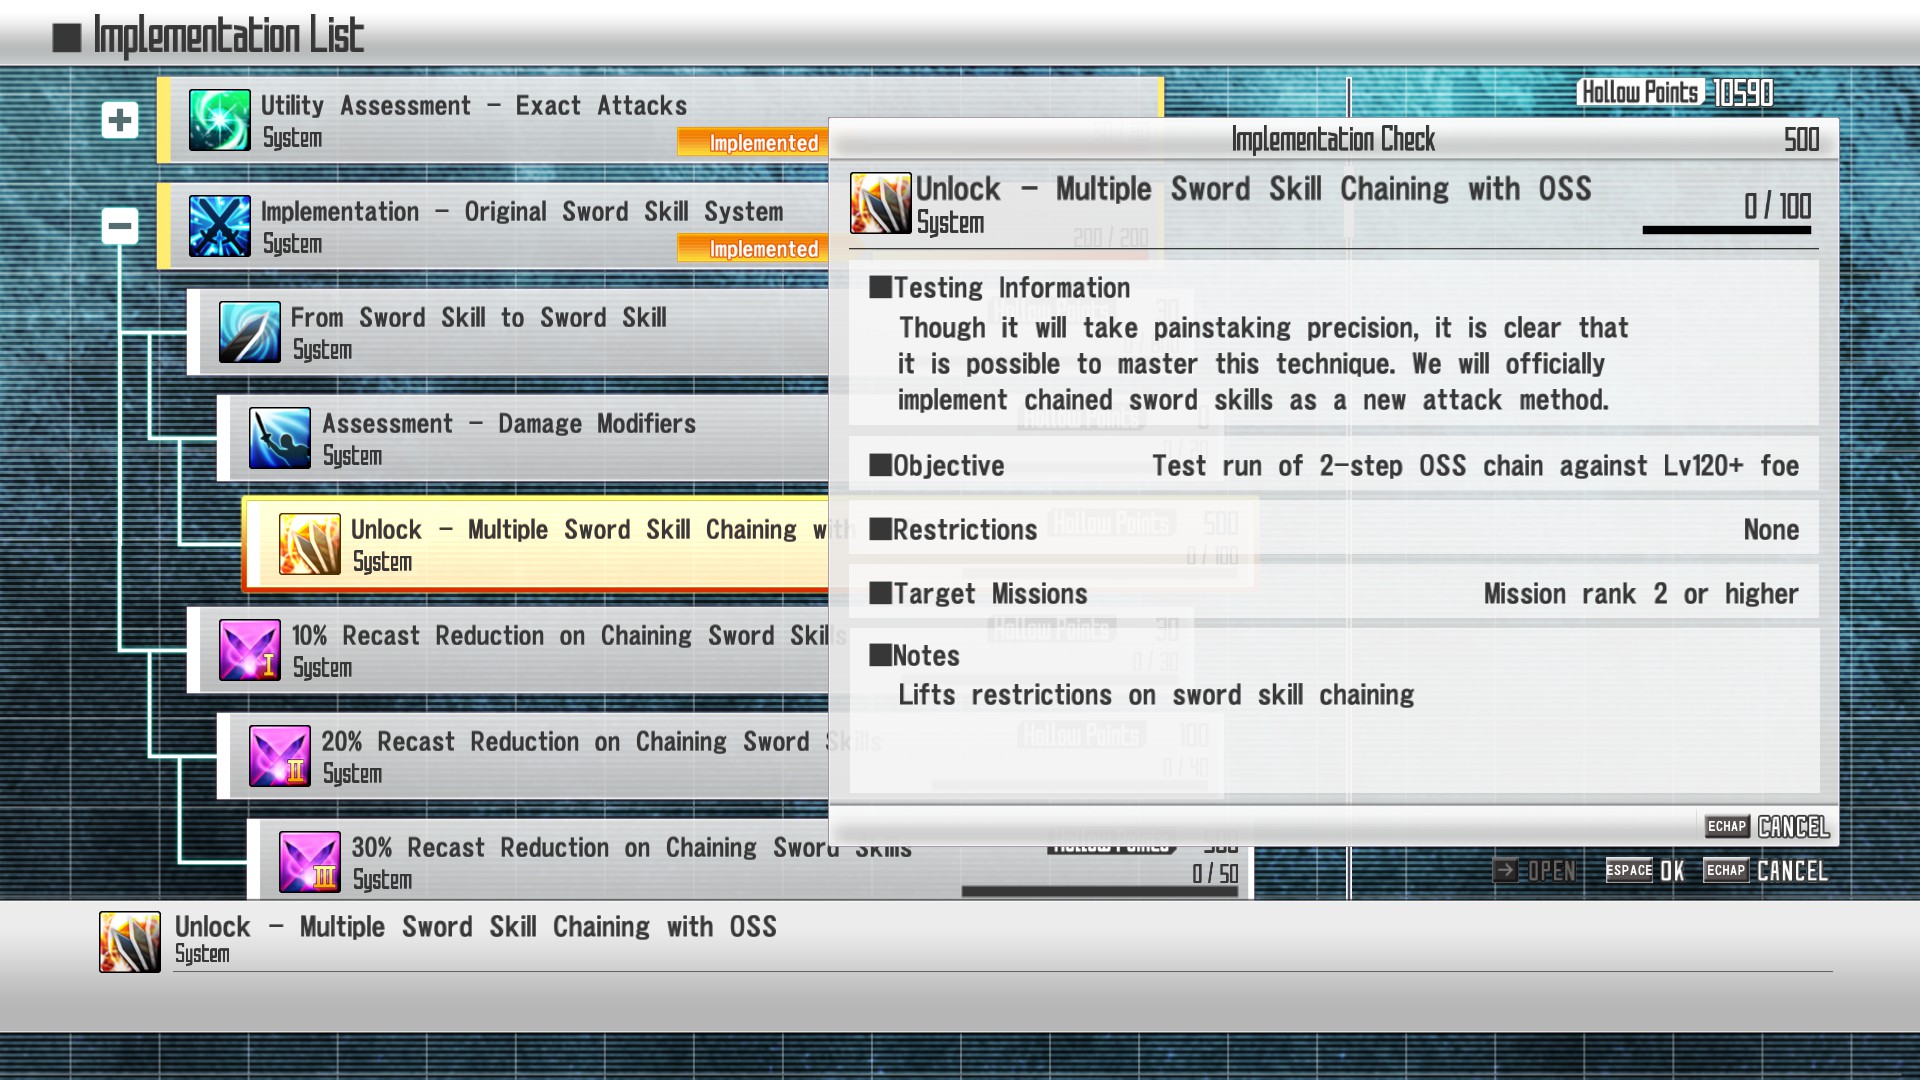Click the 10% Recast Reduction icon
This screenshot has width=1920, height=1080.
250,650
